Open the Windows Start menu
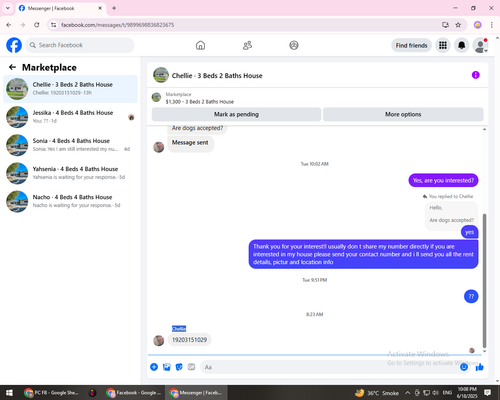The height and width of the screenshot is (400, 500). coord(9,393)
